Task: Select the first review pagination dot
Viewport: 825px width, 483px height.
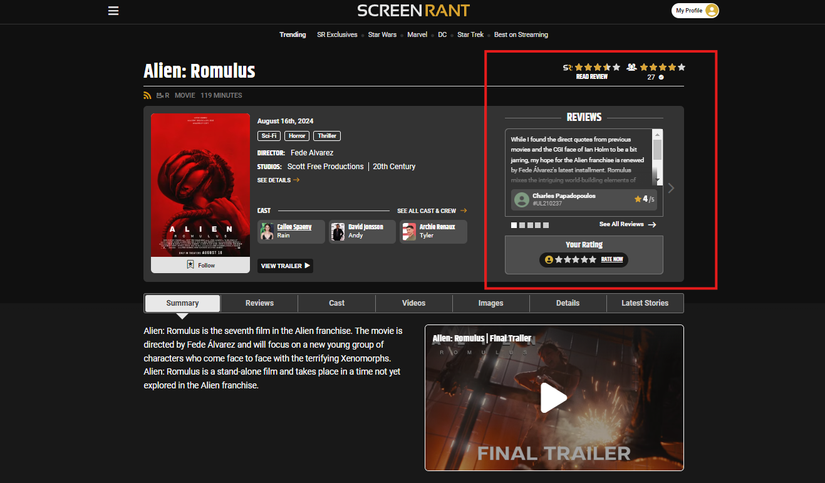Action: [514, 225]
